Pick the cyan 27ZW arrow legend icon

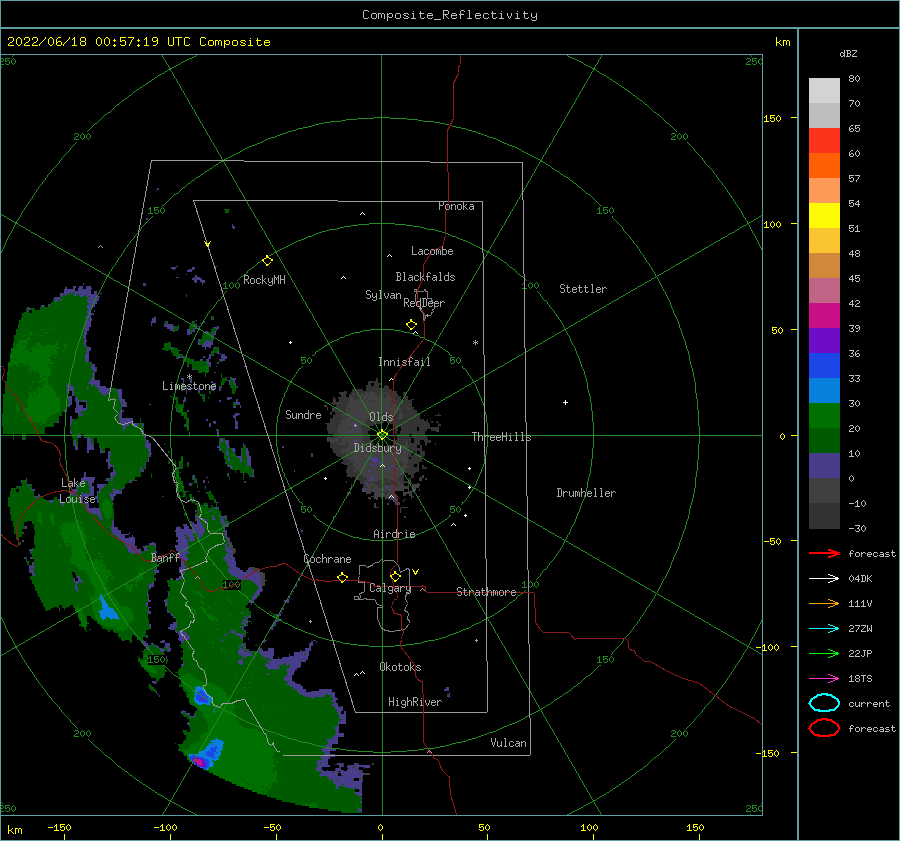[x=824, y=629]
